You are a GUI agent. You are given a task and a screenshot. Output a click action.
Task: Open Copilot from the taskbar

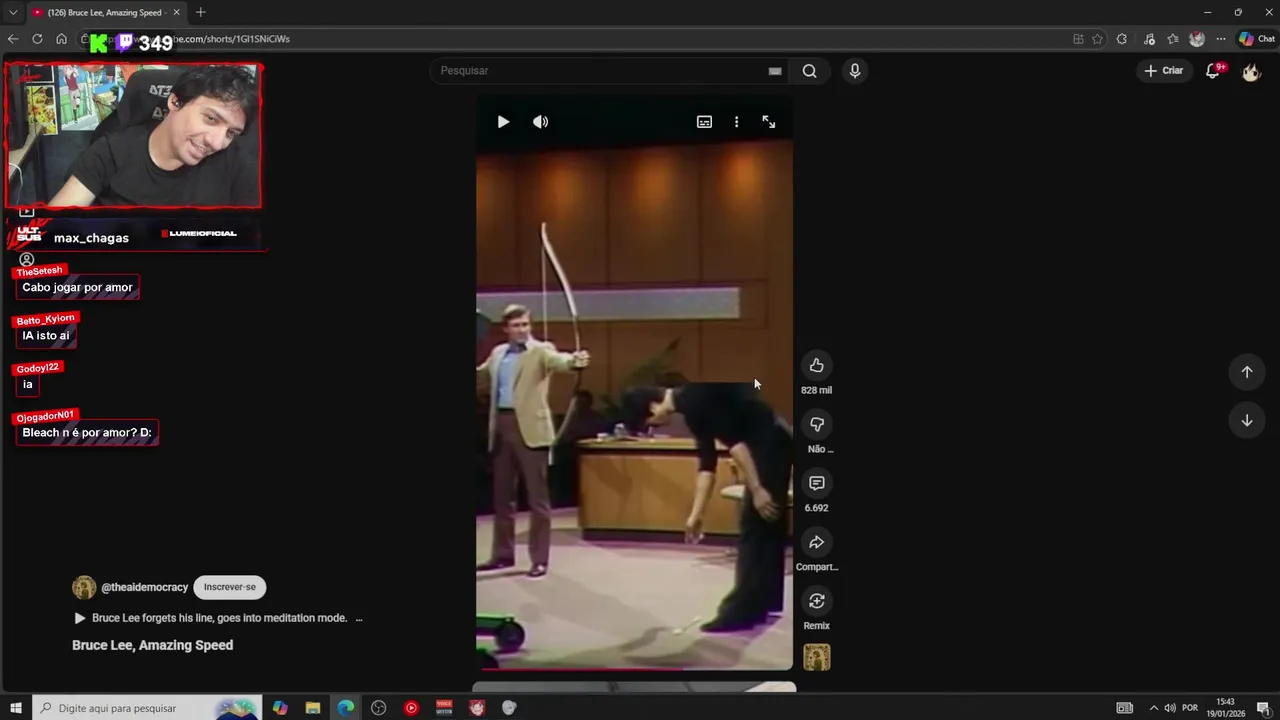(280, 708)
